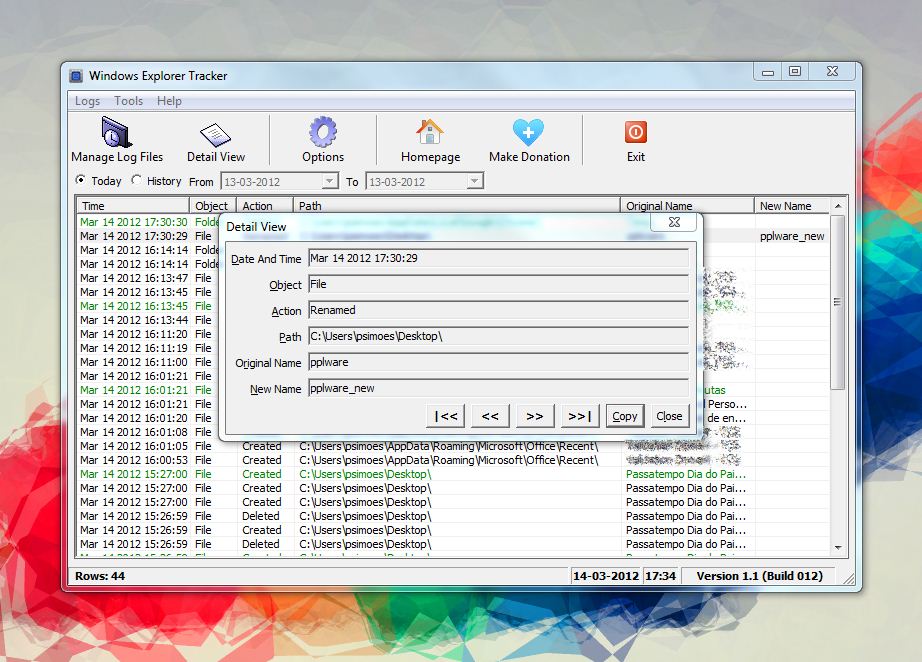
Task: Sort by the Original Name column header
Action: [x=687, y=206]
